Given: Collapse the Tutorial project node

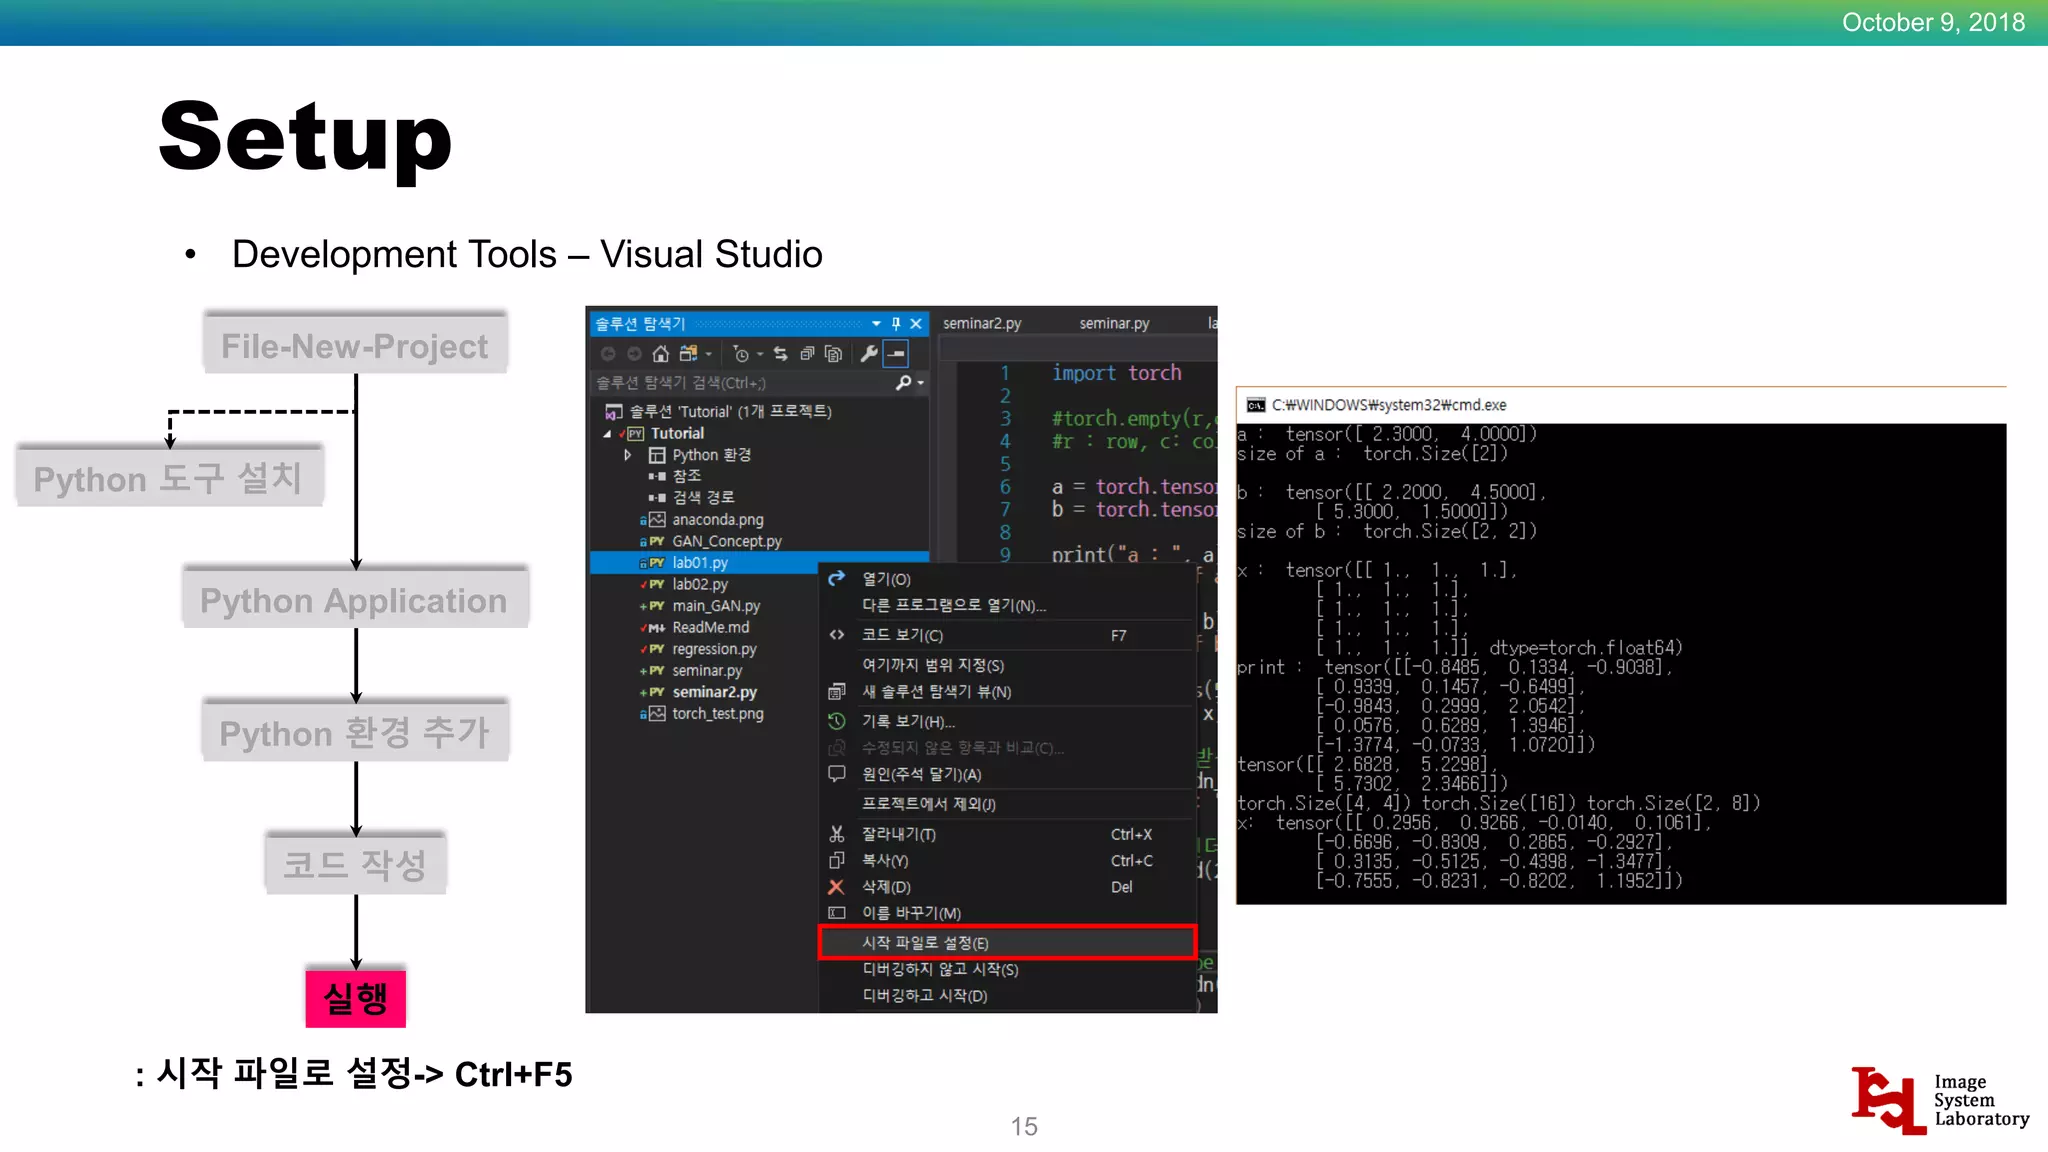Looking at the screenshot, I should coord(607,434).
